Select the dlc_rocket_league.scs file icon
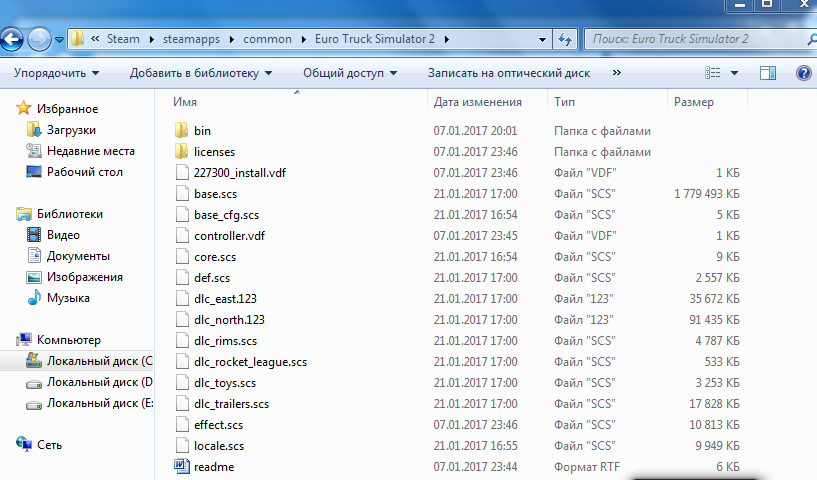 pos(182,362)
